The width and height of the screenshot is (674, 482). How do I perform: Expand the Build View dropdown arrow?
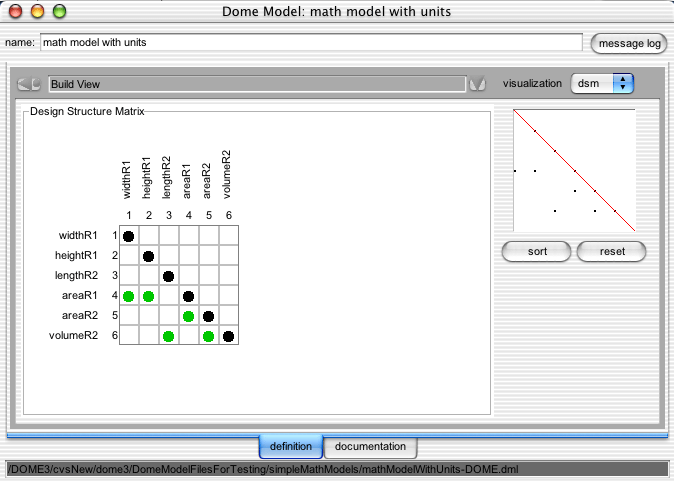(x=477, y=84)
